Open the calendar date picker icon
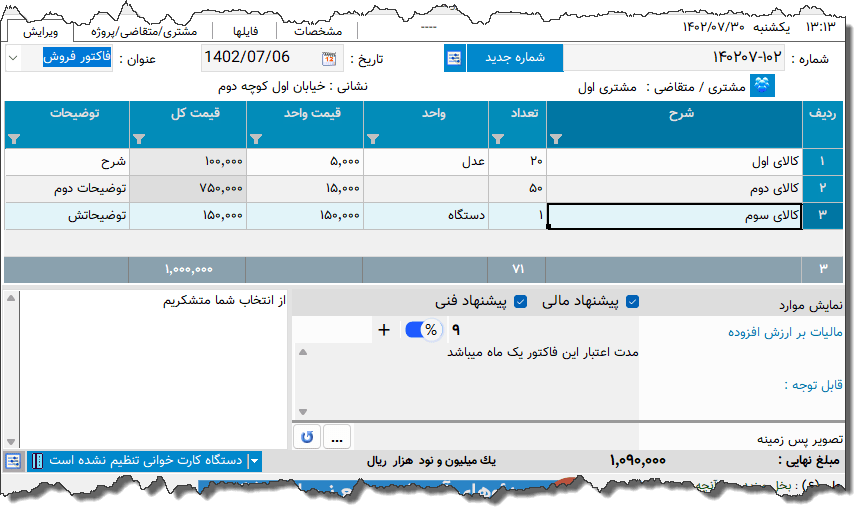This screenshot has width=854, height=507. tap(329, 58)
